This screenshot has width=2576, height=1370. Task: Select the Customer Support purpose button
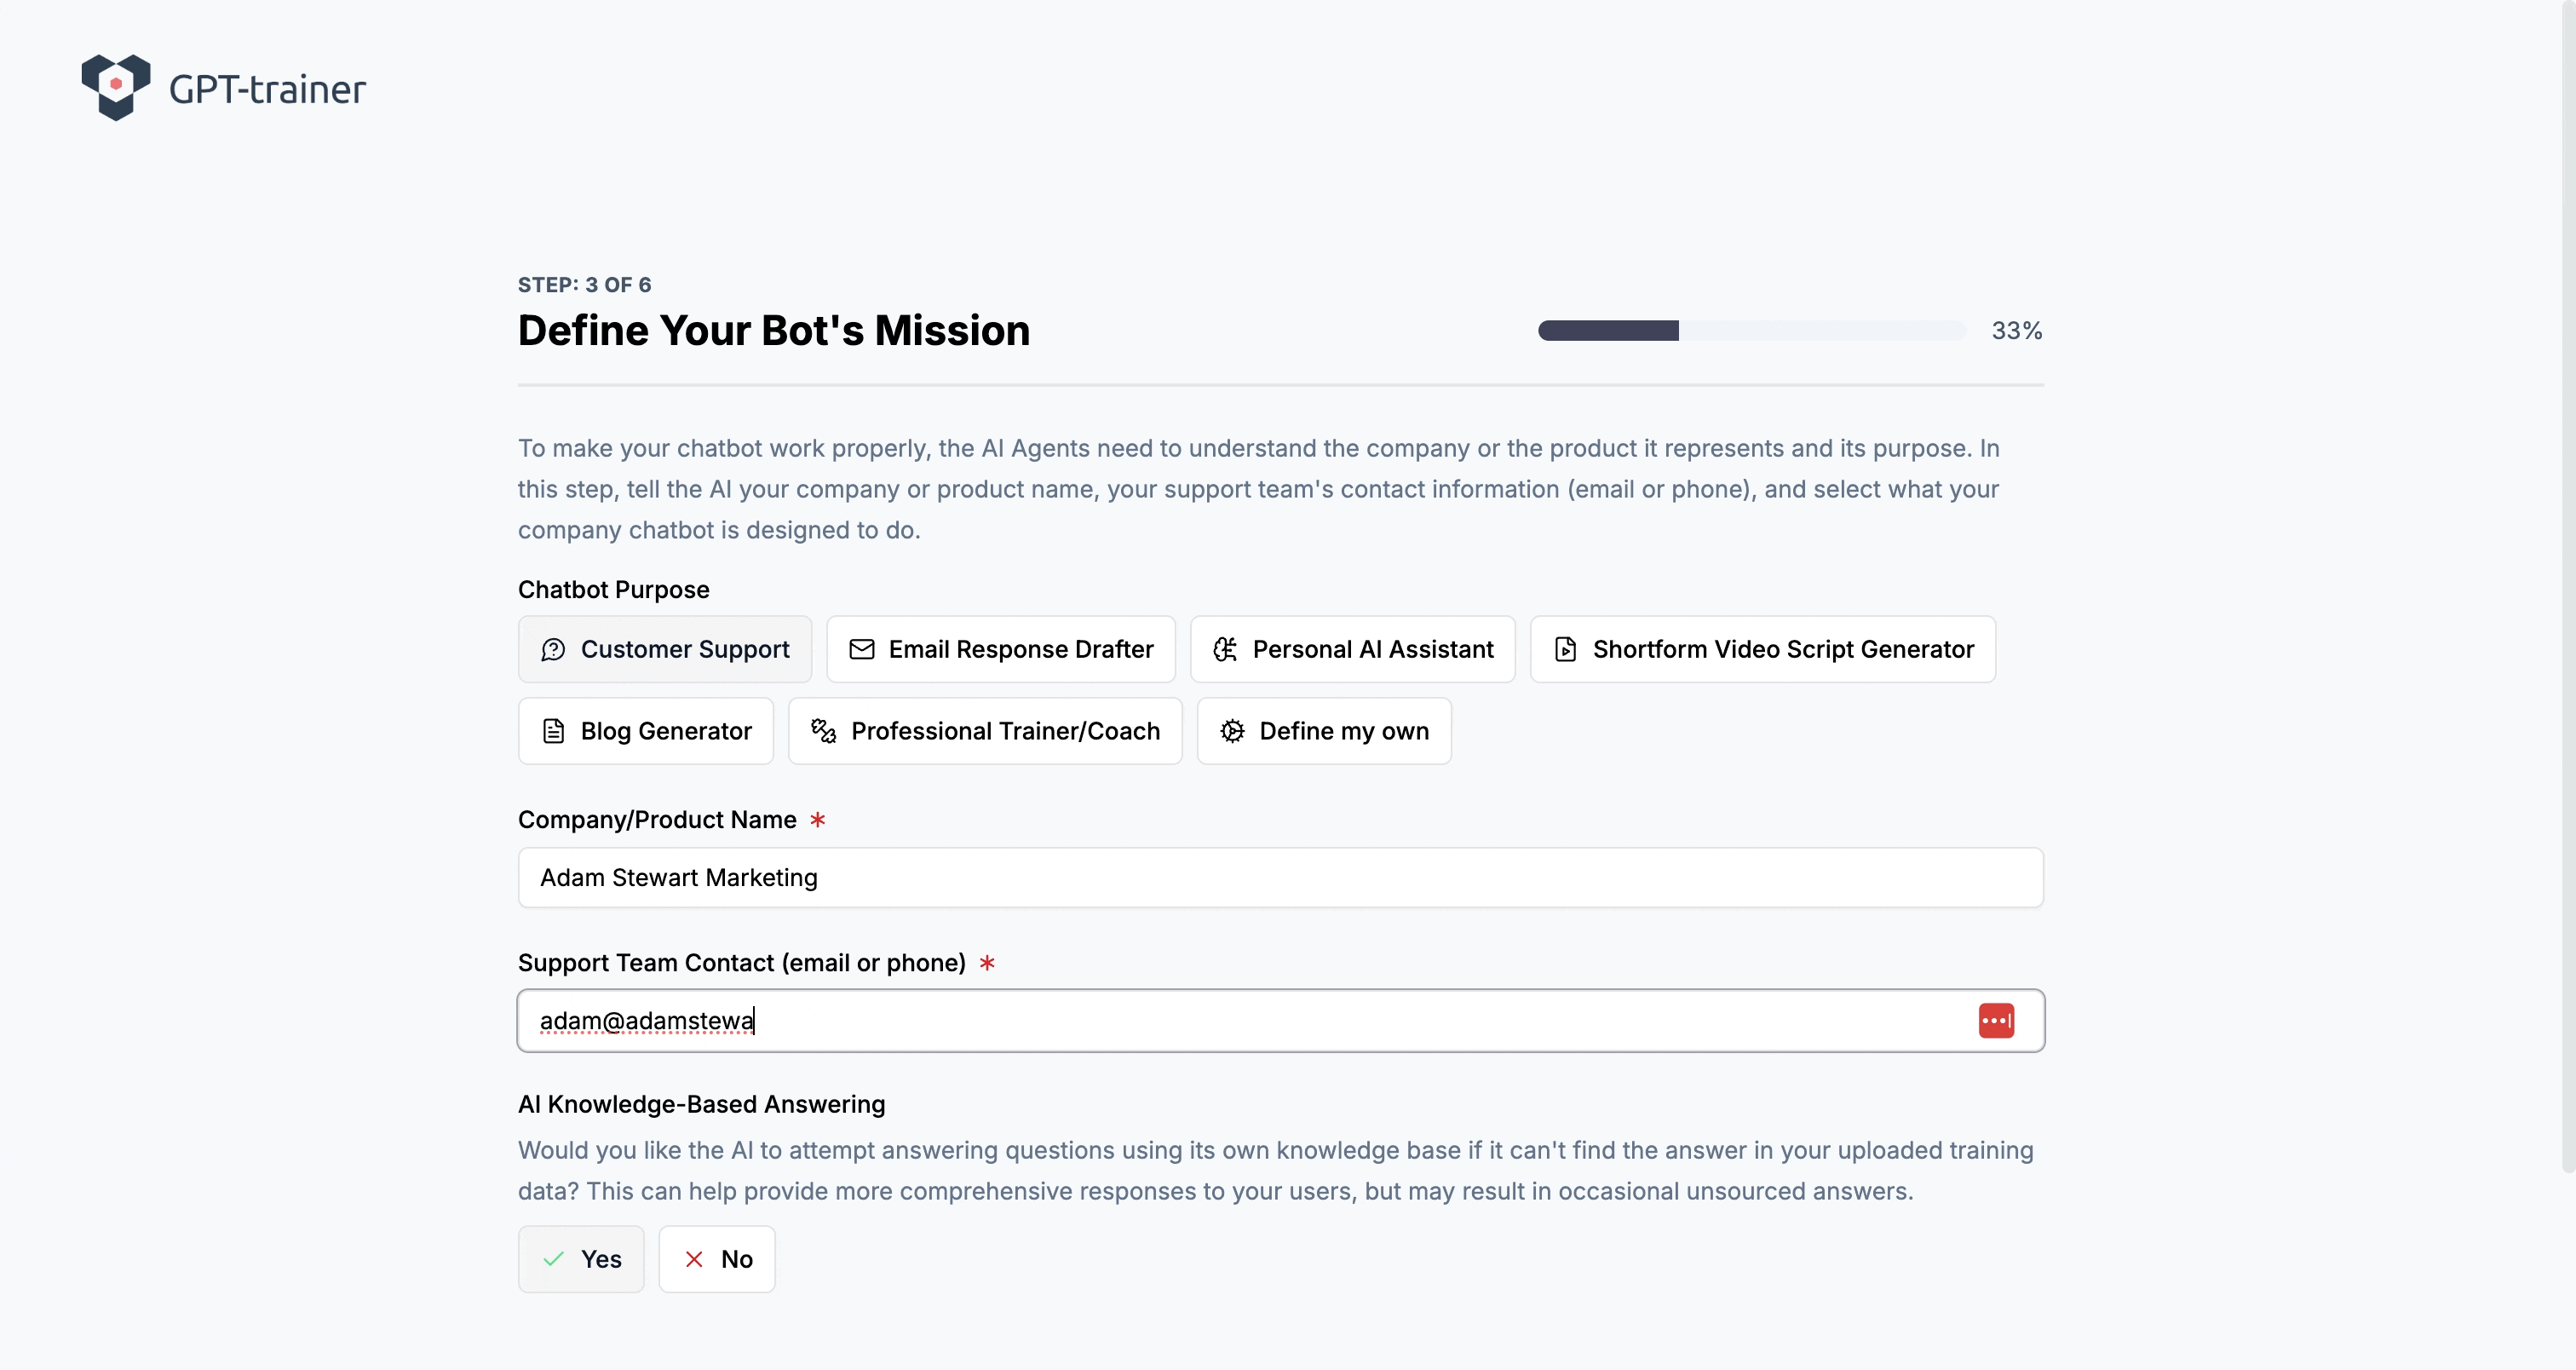tap(665, 649)
